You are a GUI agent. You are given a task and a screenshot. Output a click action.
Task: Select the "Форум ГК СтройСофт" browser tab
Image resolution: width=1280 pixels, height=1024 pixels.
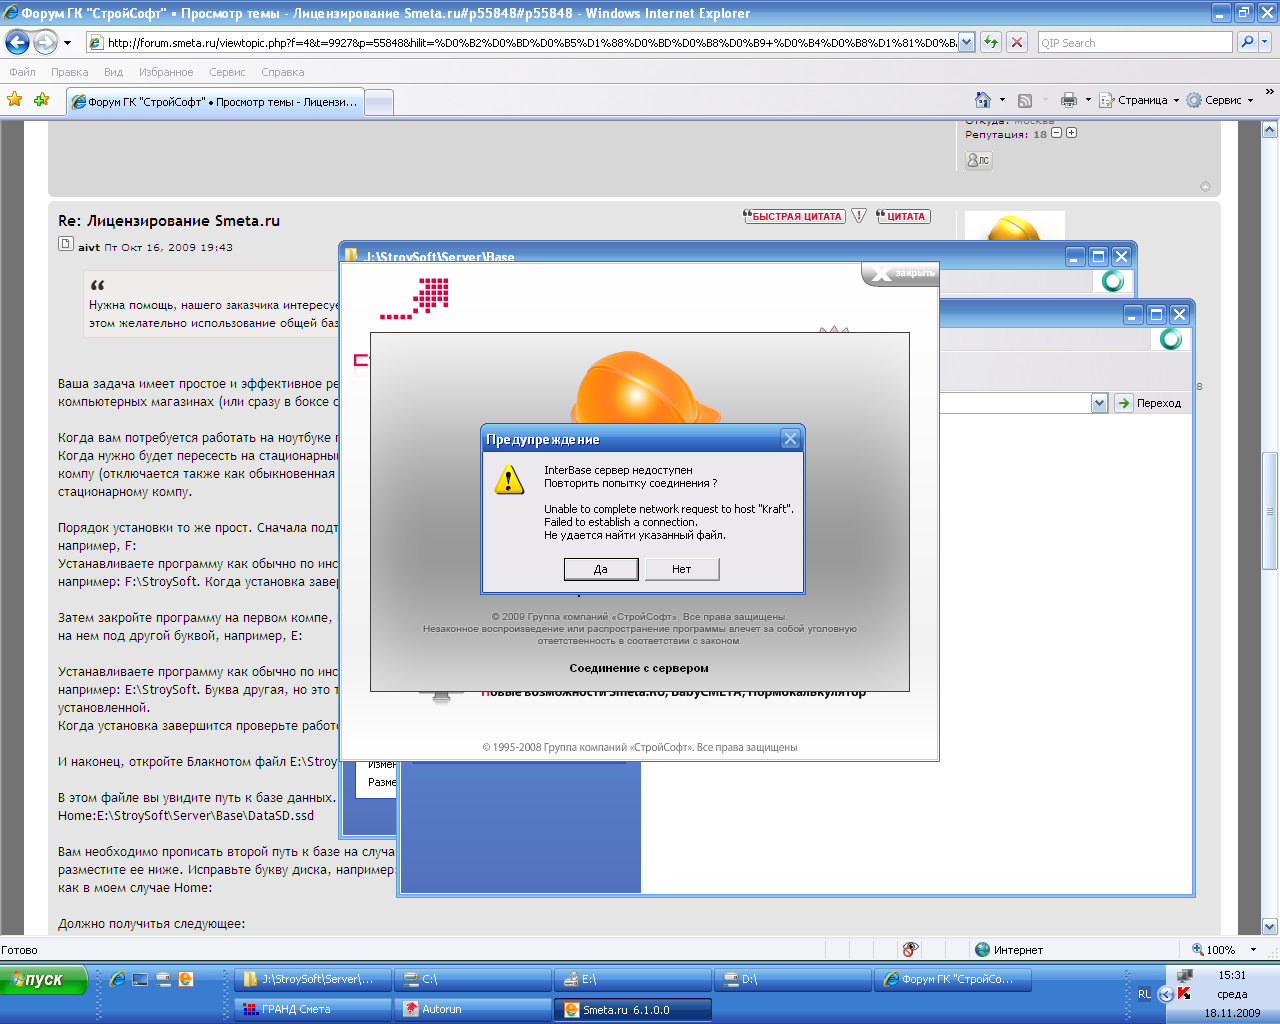tap(215, 102)
